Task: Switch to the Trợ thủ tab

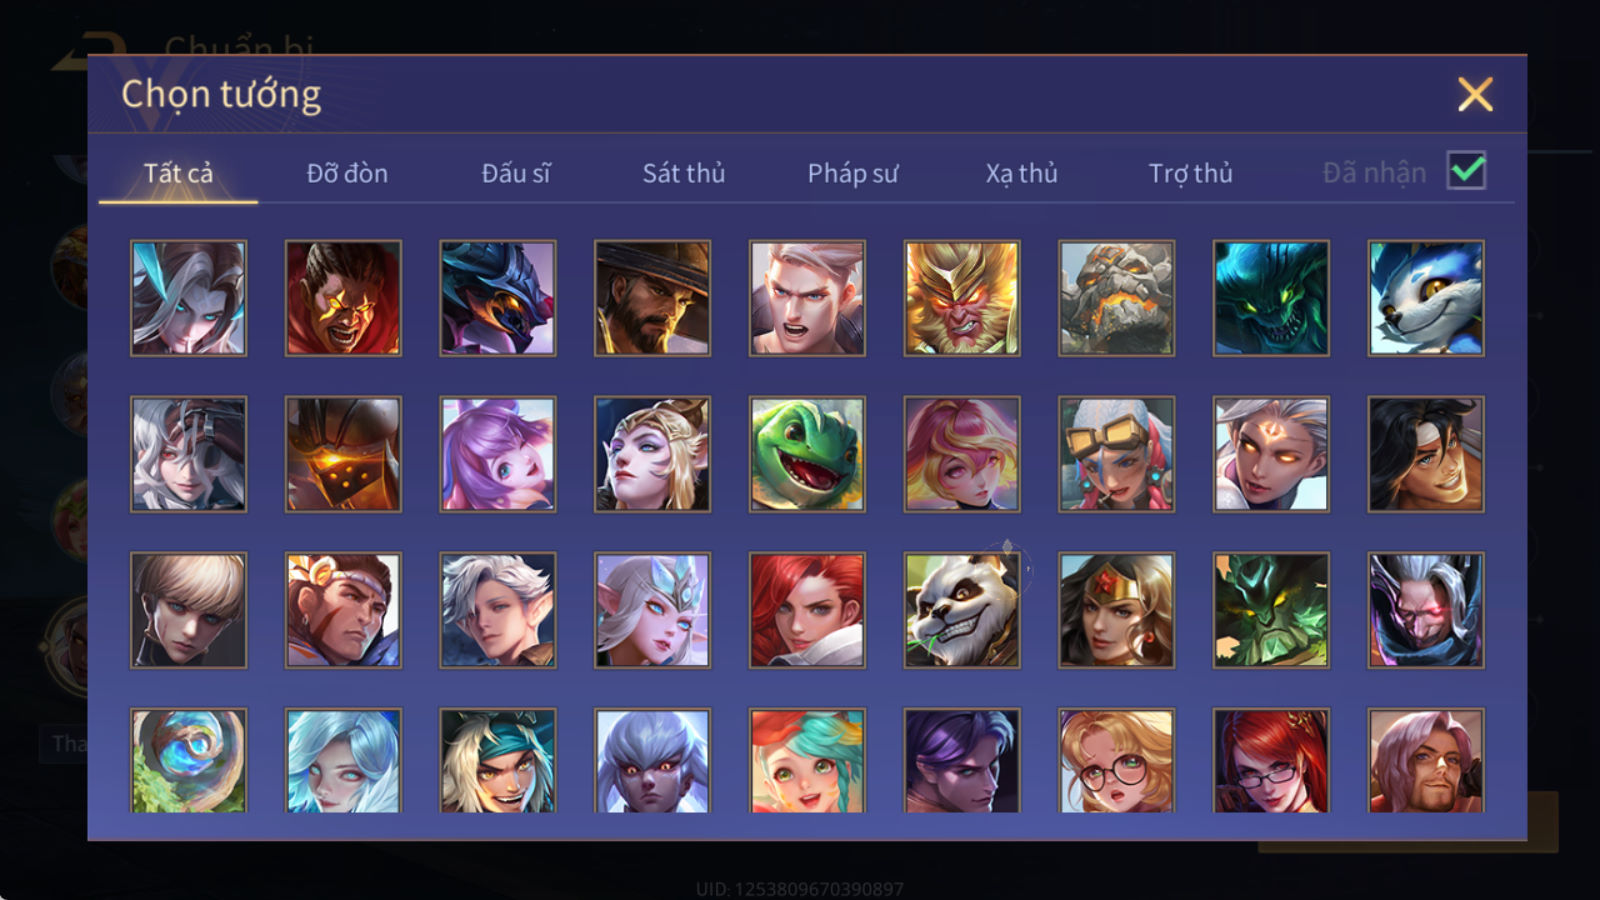Action: [x=1190, y=173]
